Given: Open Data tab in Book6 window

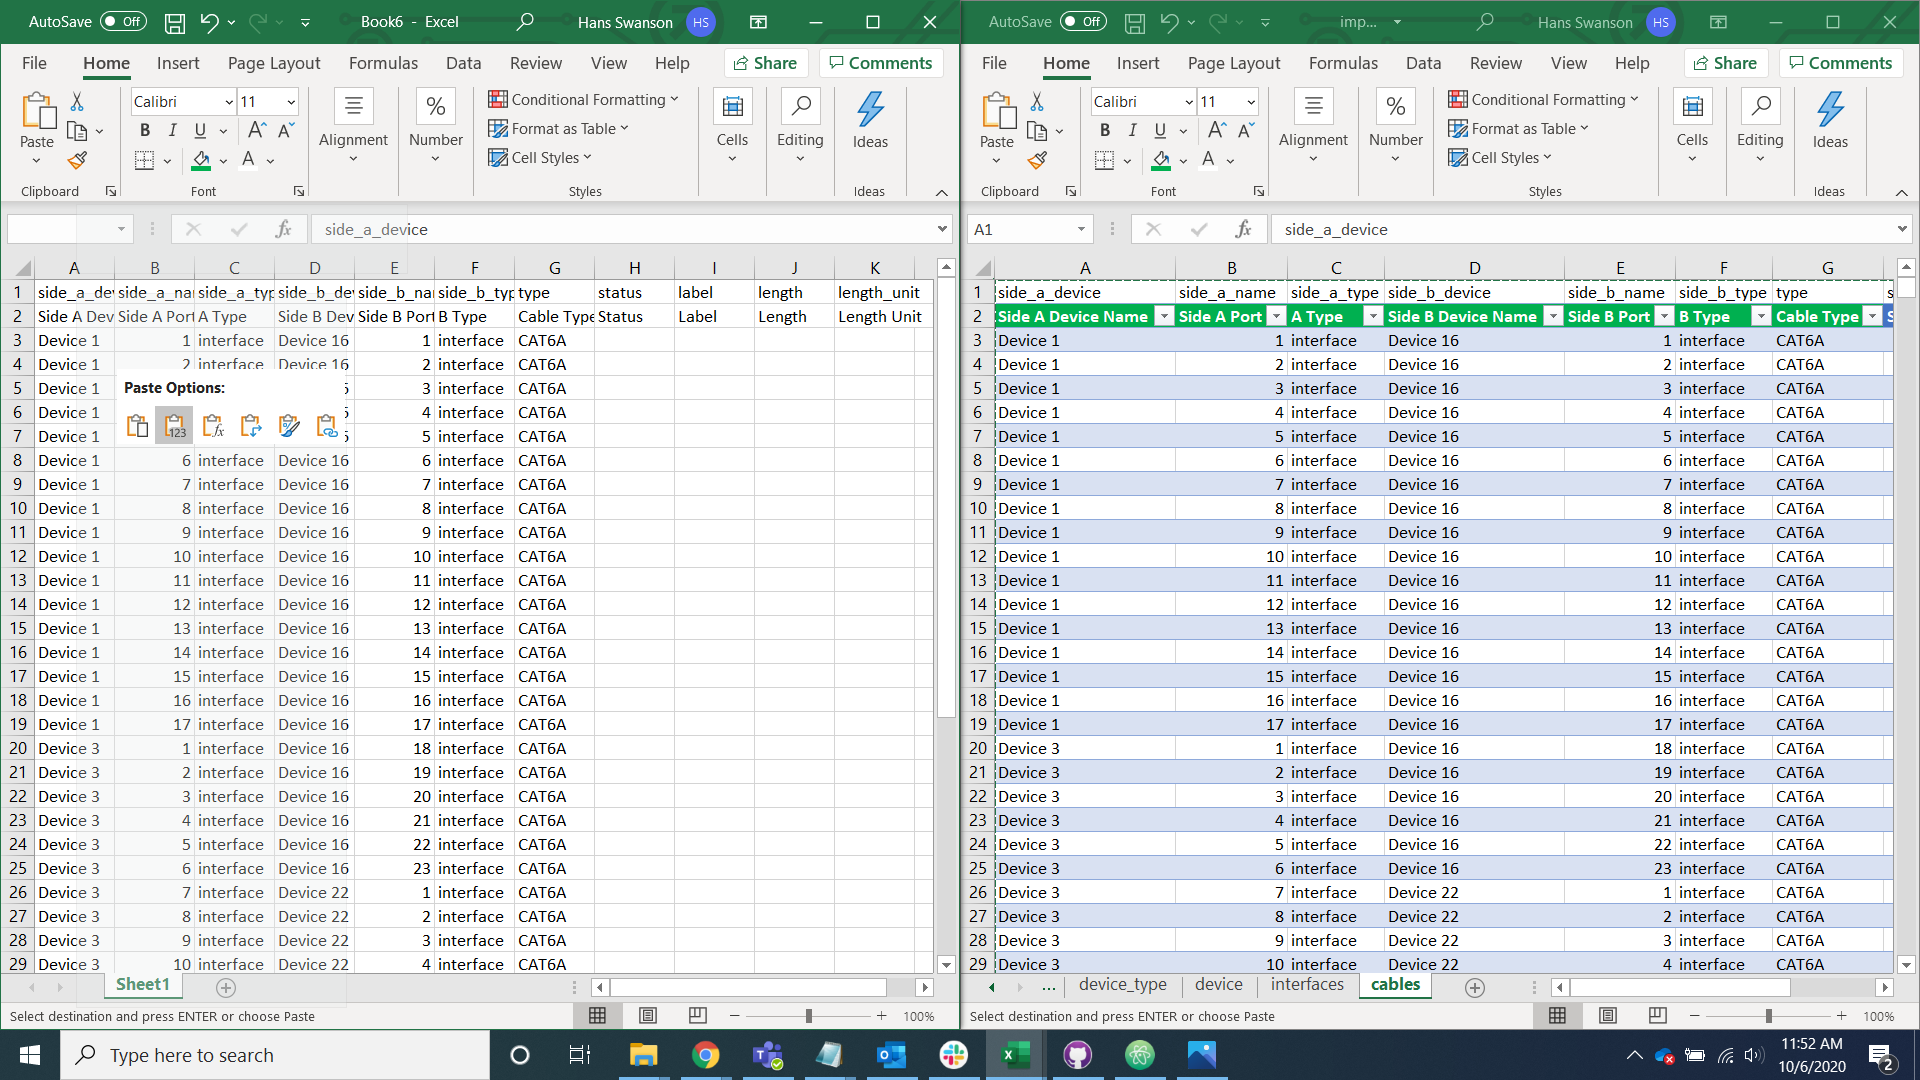Looking at the screenshot, I should pyautogui.click(x=463, y=63).
